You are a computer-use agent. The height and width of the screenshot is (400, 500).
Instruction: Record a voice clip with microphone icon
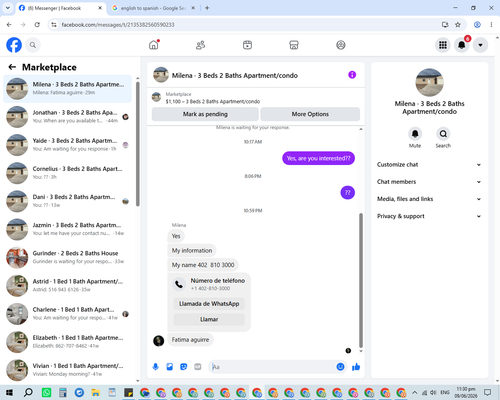156,367
